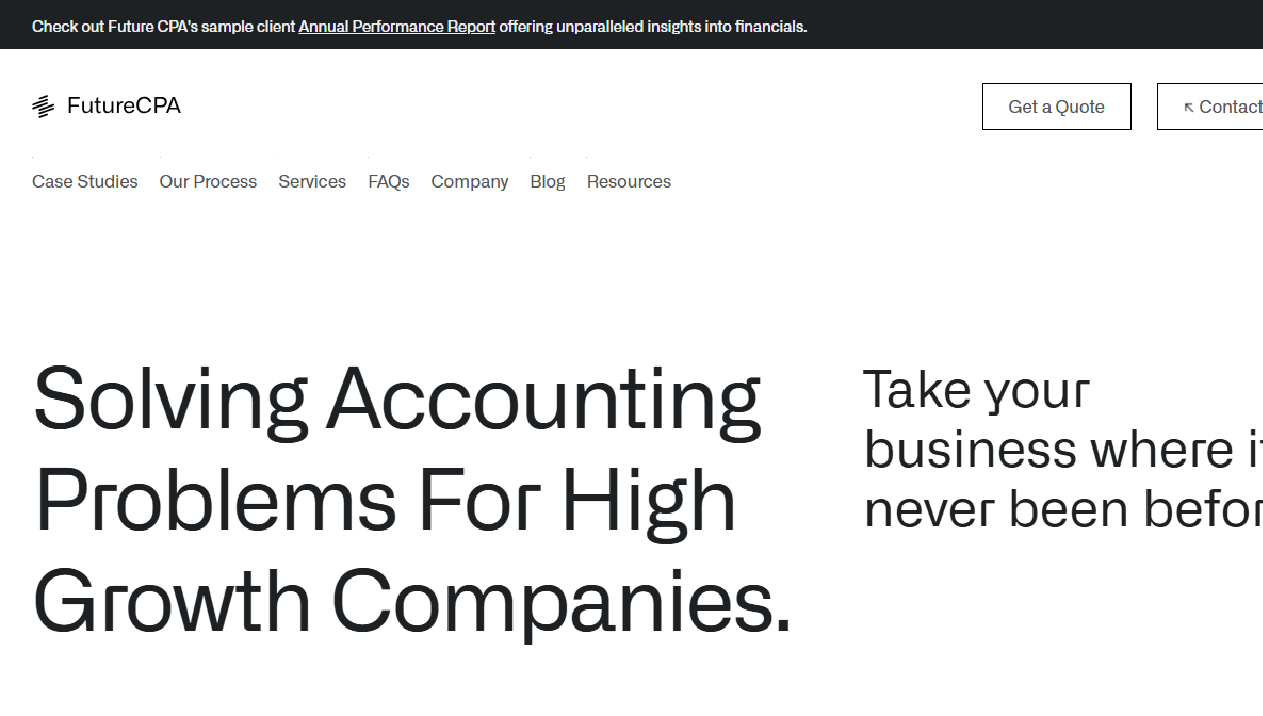Navigate to the Blog page
Viewport: 1263px width, 716px height.
tap(548, 182)
